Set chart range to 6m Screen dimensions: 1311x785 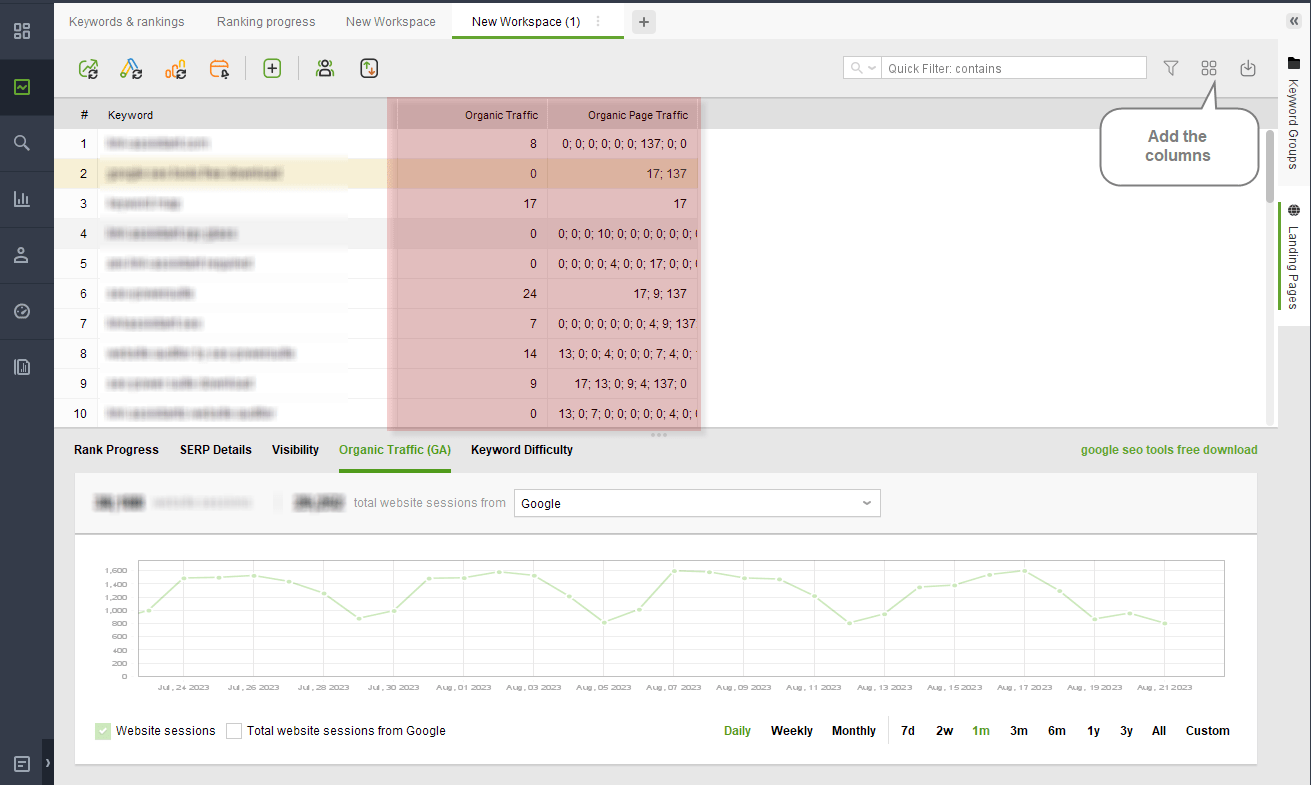(x=1057, y=731)
